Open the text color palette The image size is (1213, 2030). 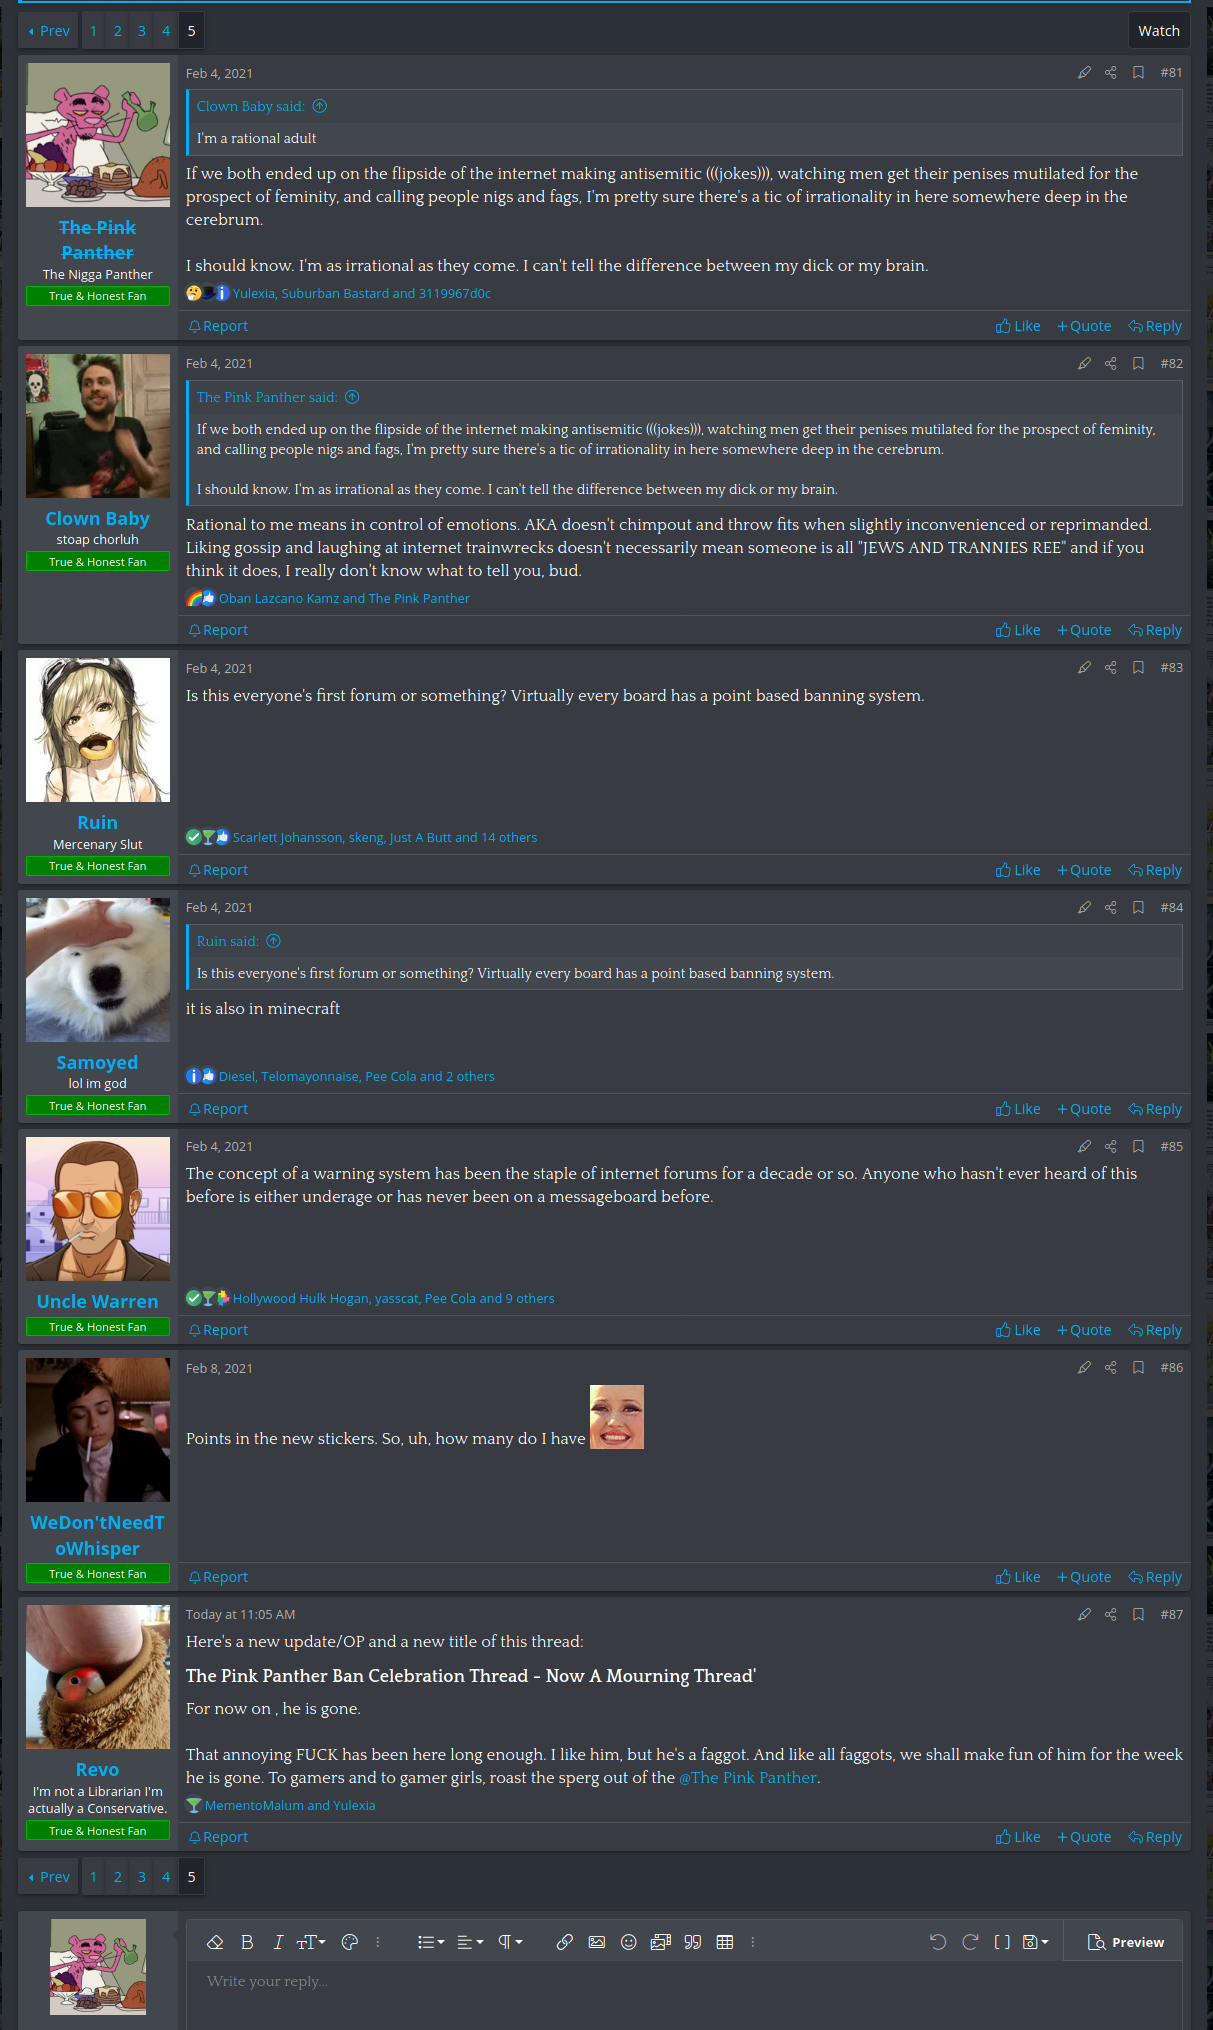point(350,1942)
